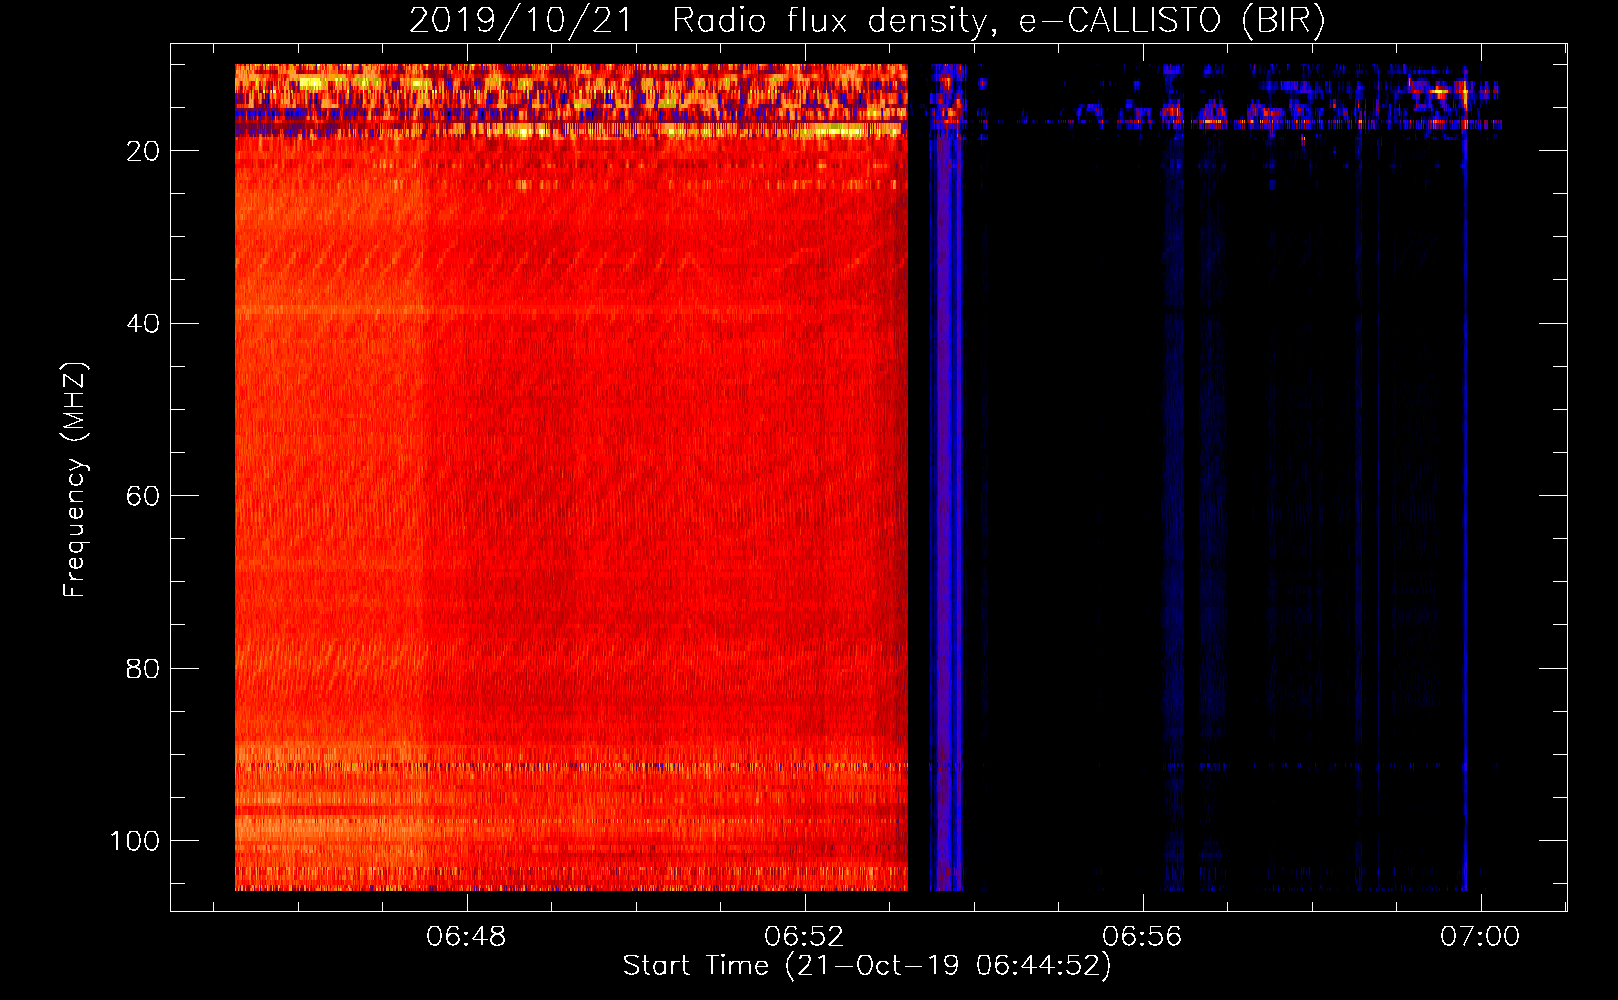Click the "Frequency (MHZ)" axis label
Screen dimensions: 1618x1000
coord(75,479)
